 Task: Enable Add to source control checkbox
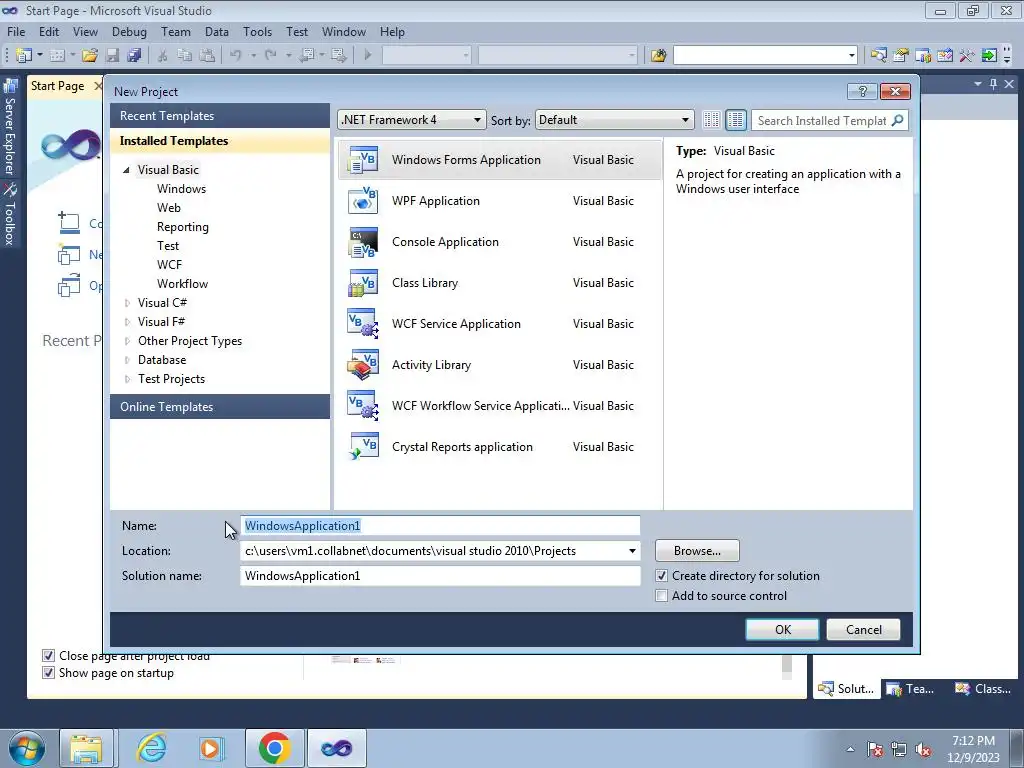click(662, 596)
